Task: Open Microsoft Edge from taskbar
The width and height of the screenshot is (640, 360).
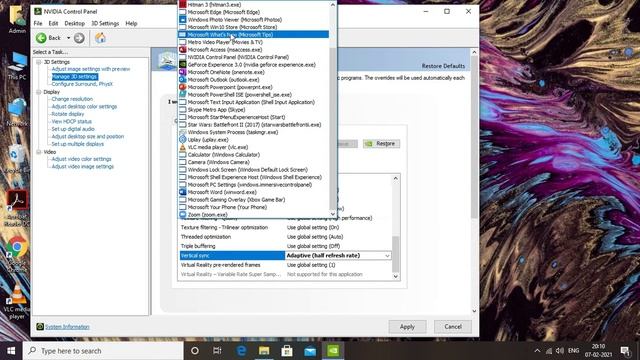Action: click(x=241, y=351)
